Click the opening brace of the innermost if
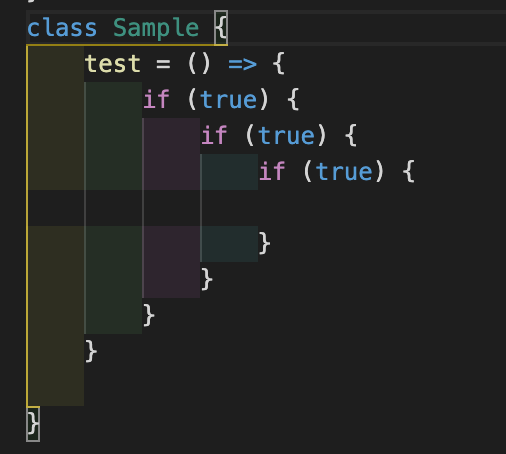Image resolution: width=506 pixels, height=454 pixels. point(409,171)
